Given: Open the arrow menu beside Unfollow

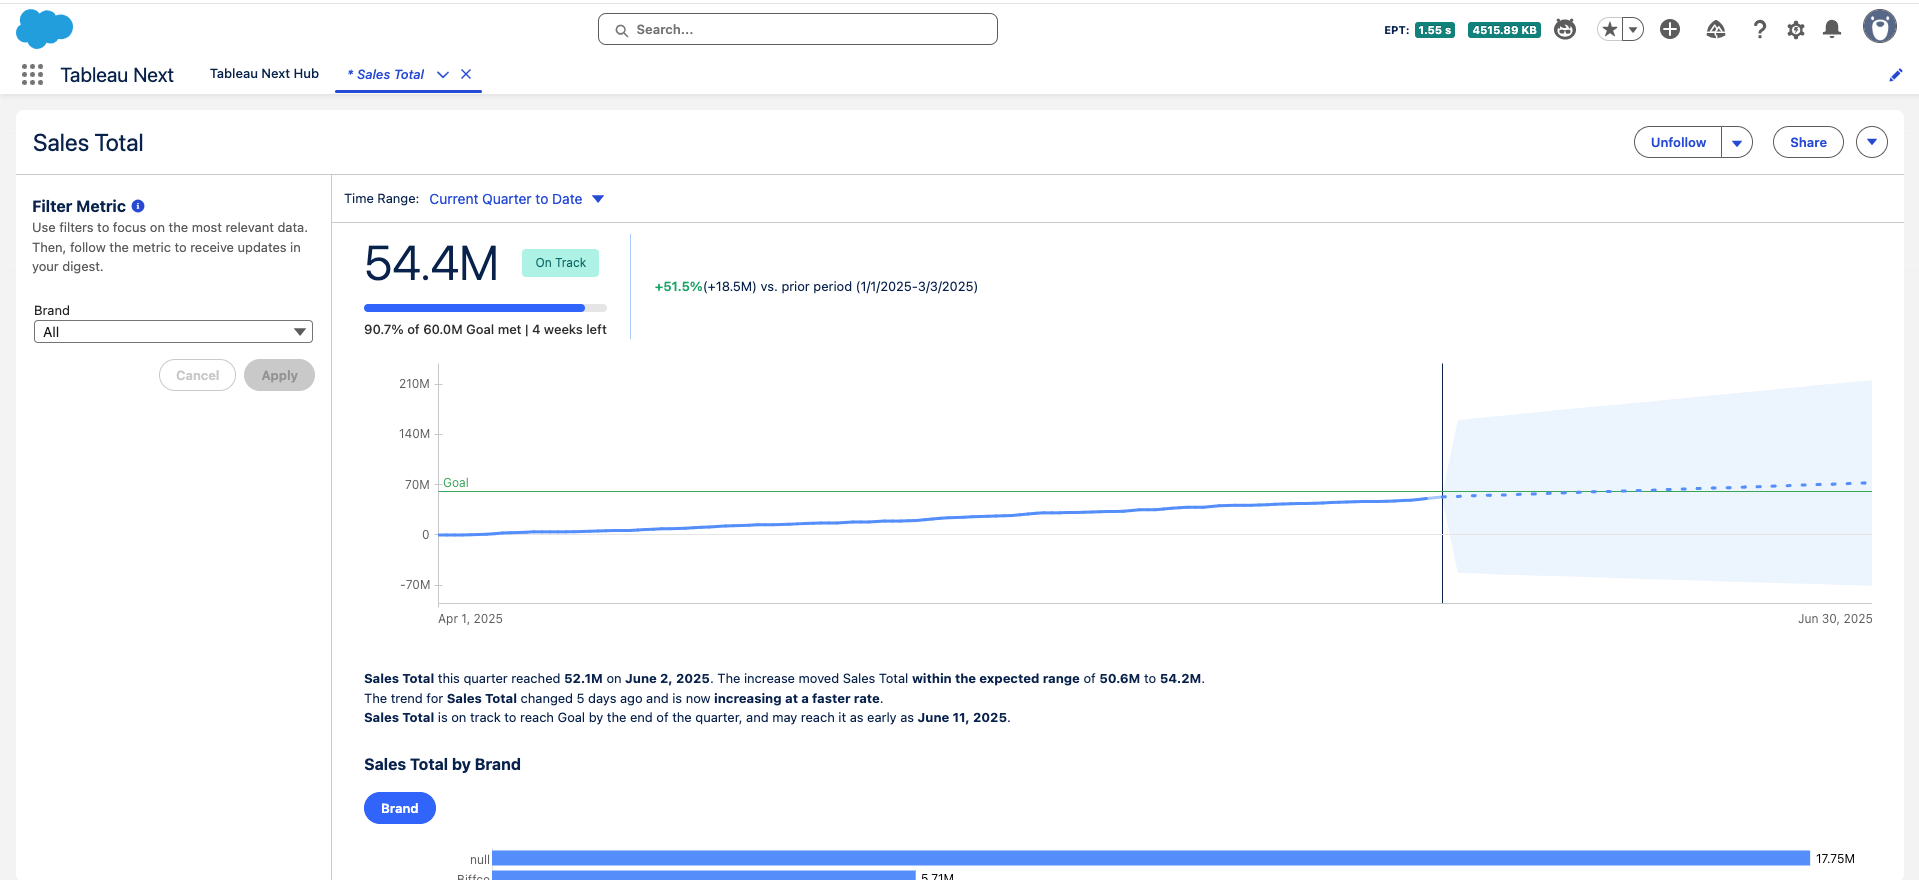Looking at the screenshot, I should click(x=1737, y=143).
